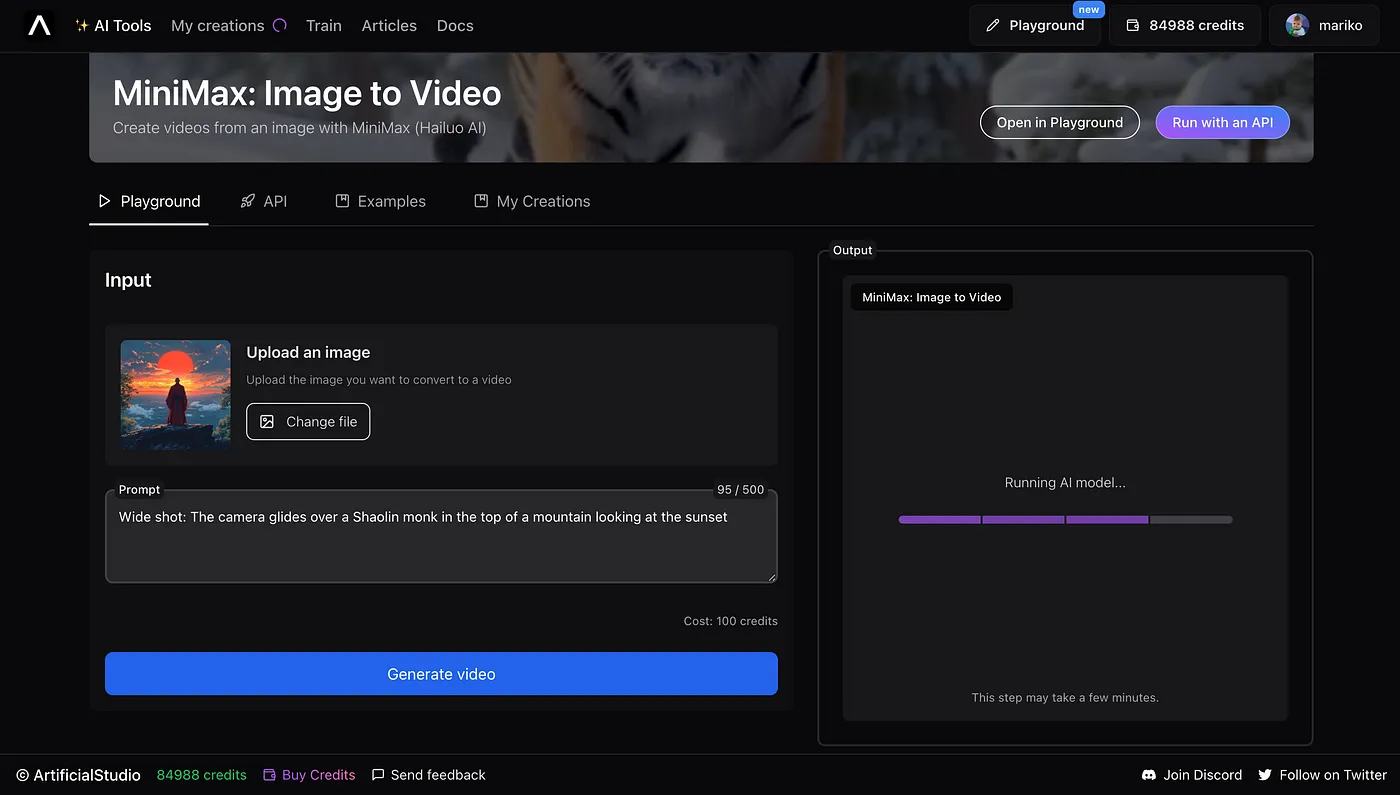Click the © ArtificialStudio footer text
Screen dimensions: 1400x795
tap(79, 775)
